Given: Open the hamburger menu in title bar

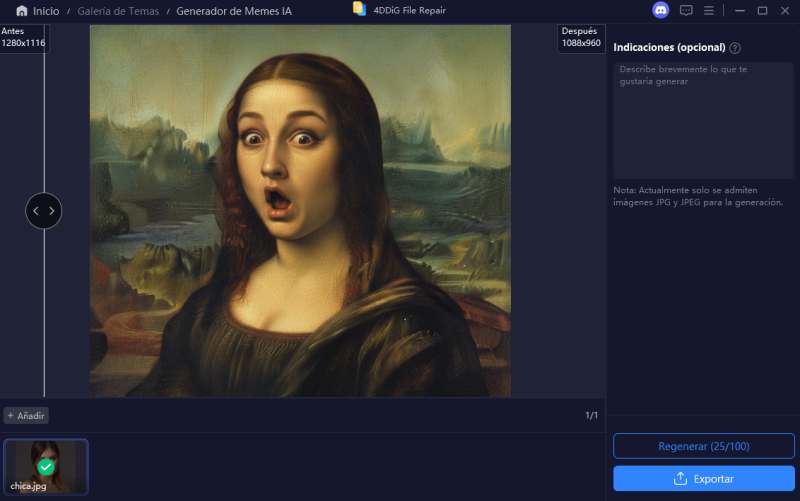Looking at the screenshot, I should [709, 10].
